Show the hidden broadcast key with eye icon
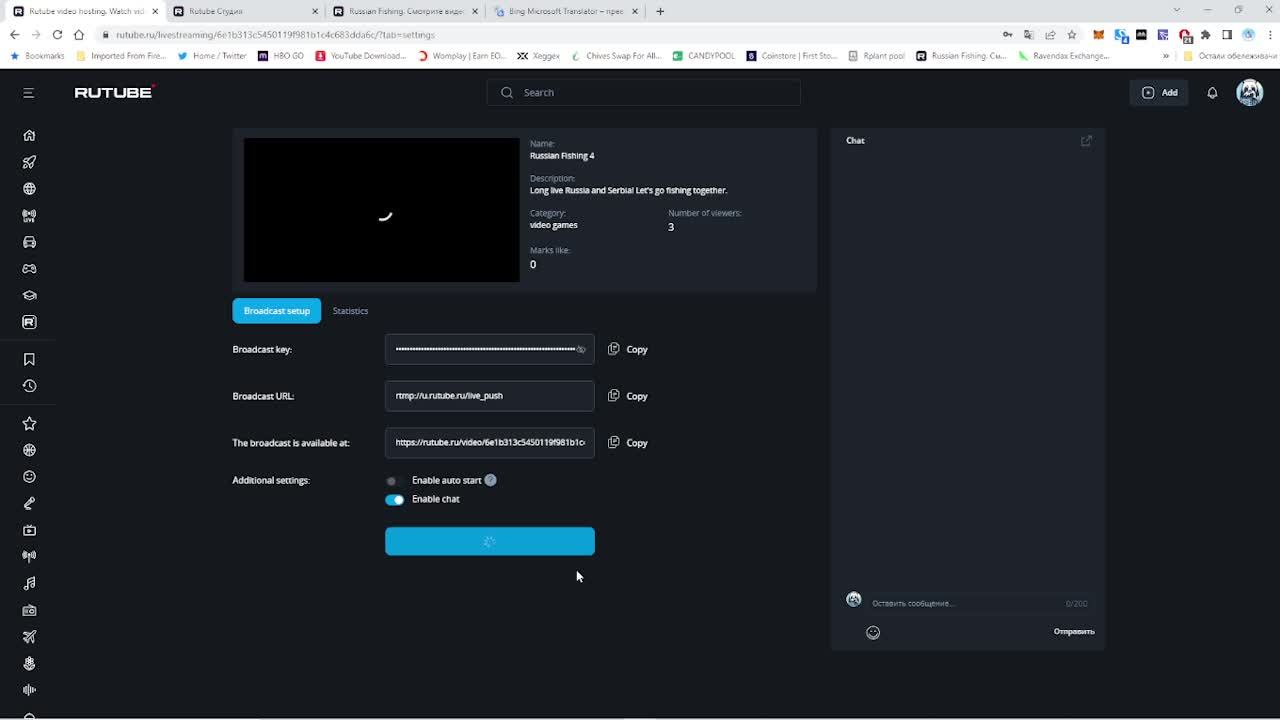 pyautogui.click(x=581, y=349)
